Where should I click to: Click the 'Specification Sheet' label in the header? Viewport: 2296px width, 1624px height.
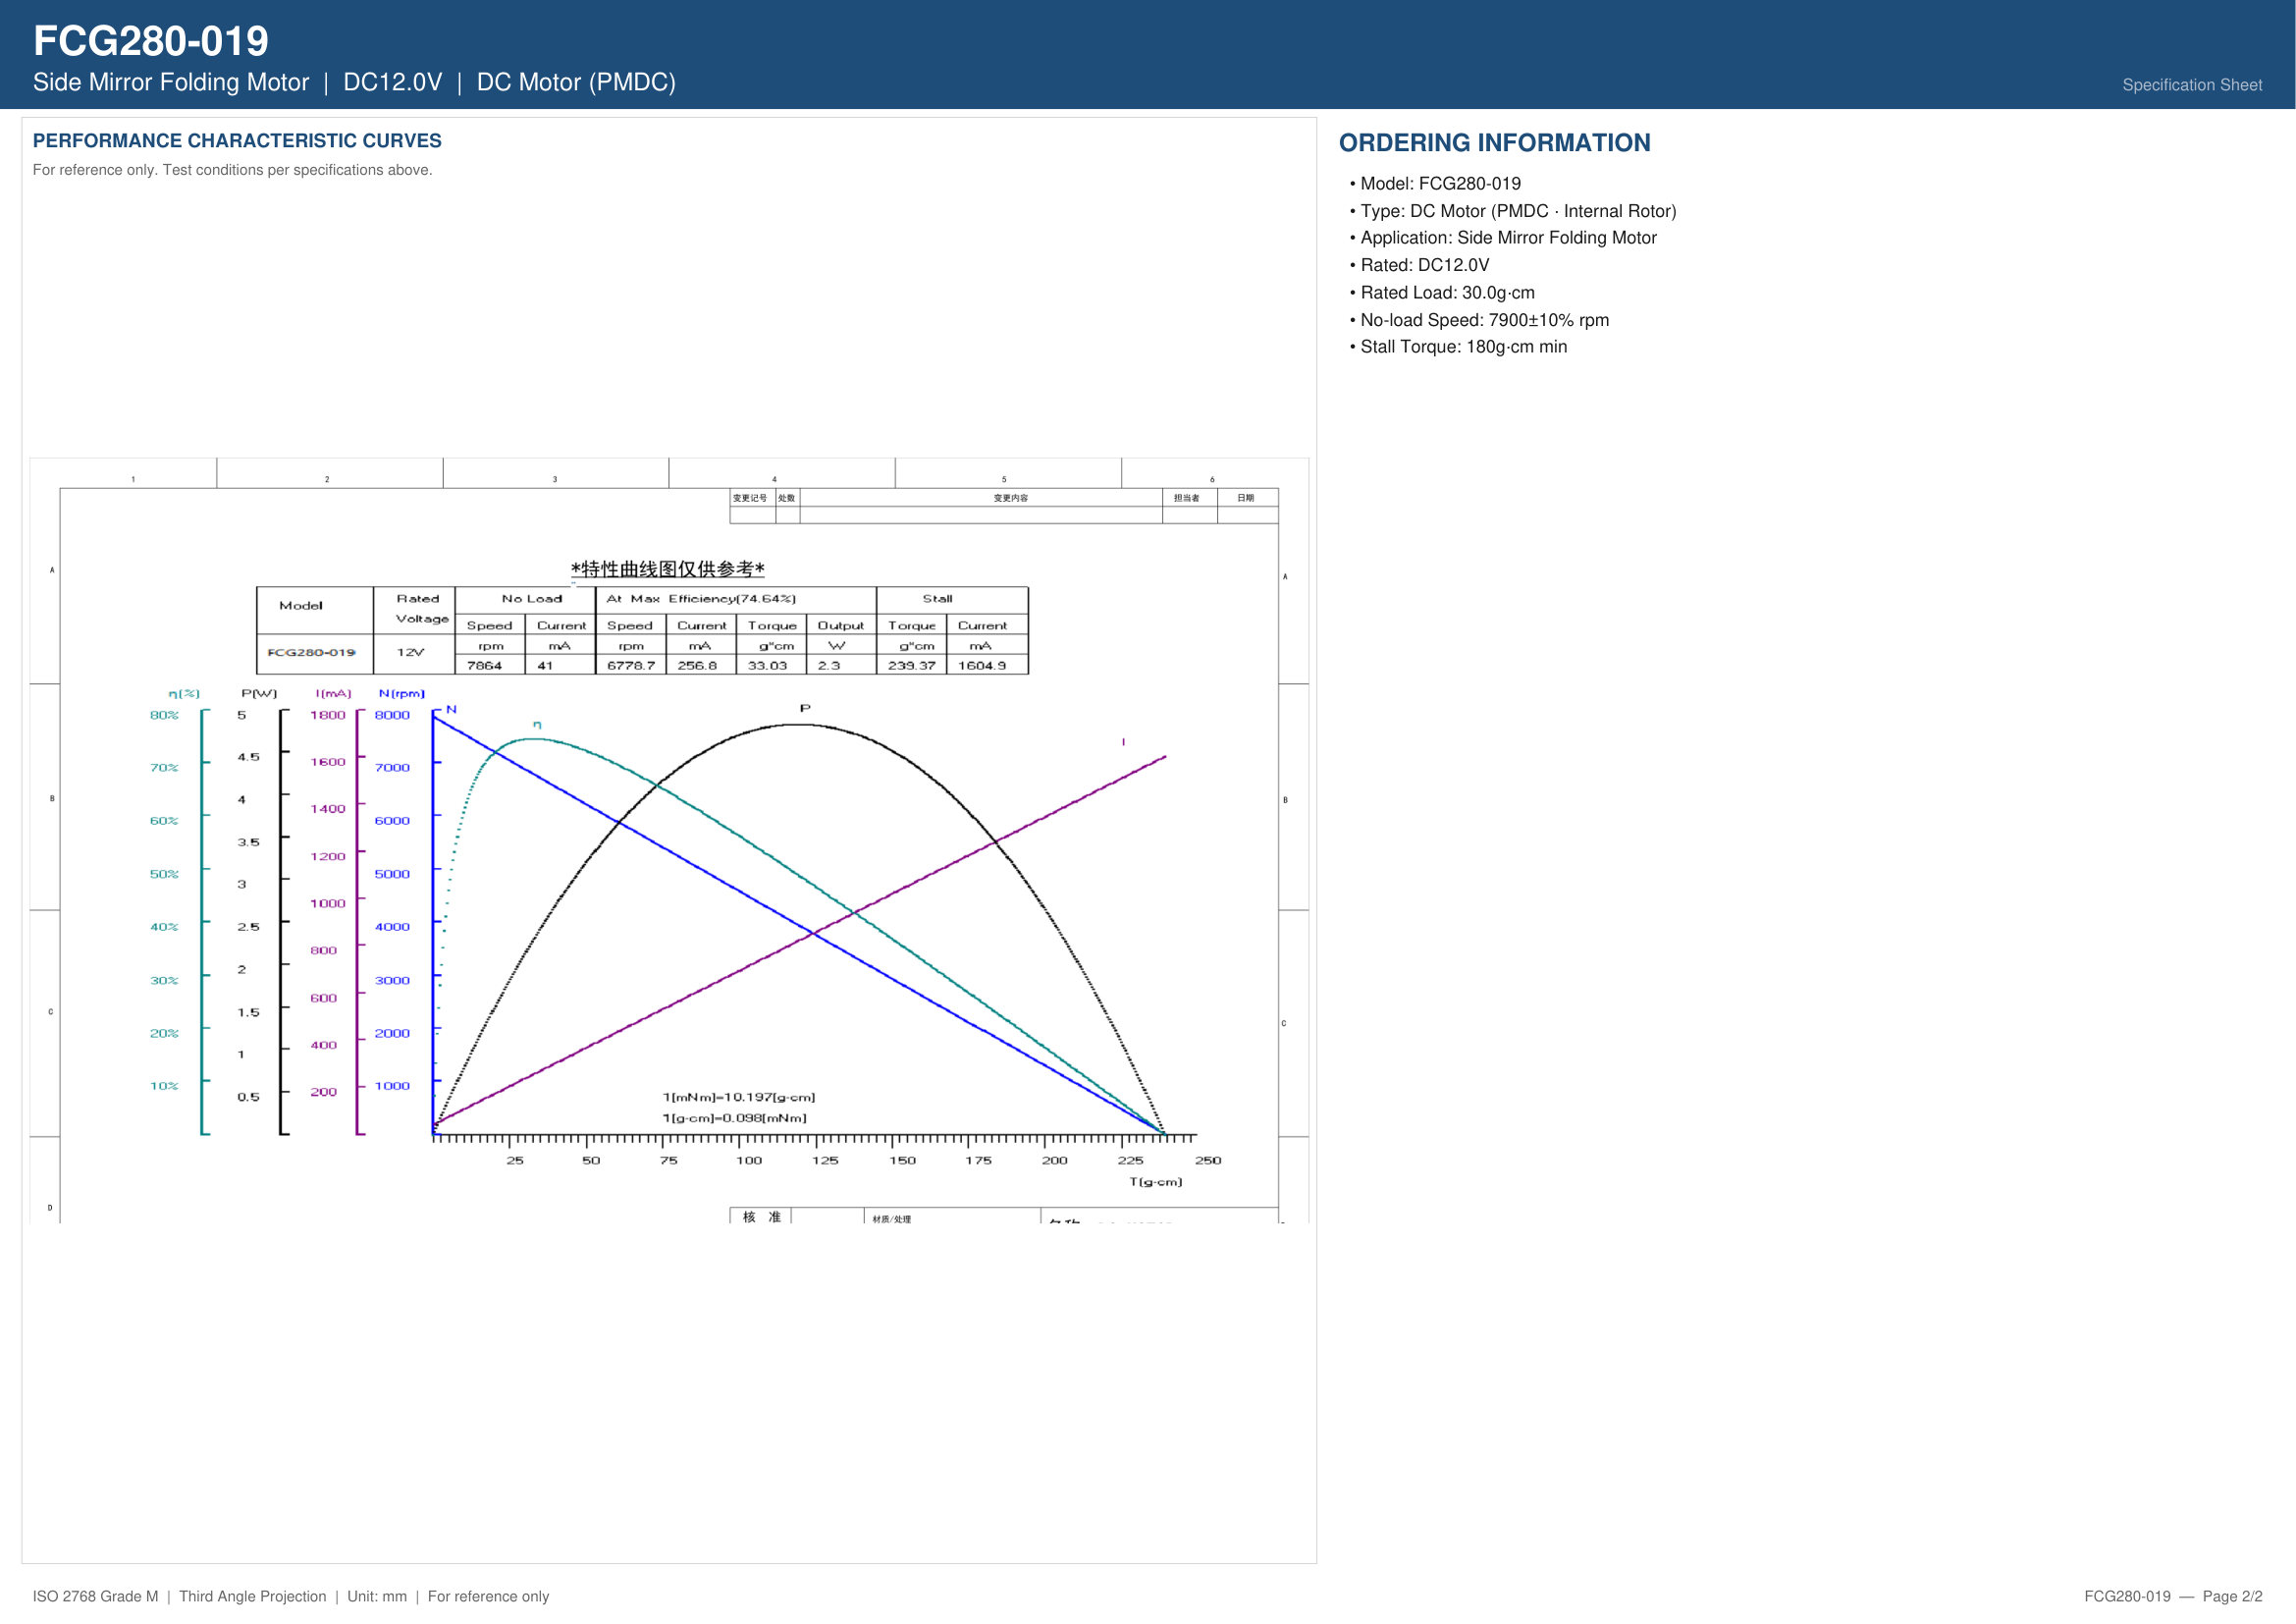pyautogui.click(x=2192, y=85)
